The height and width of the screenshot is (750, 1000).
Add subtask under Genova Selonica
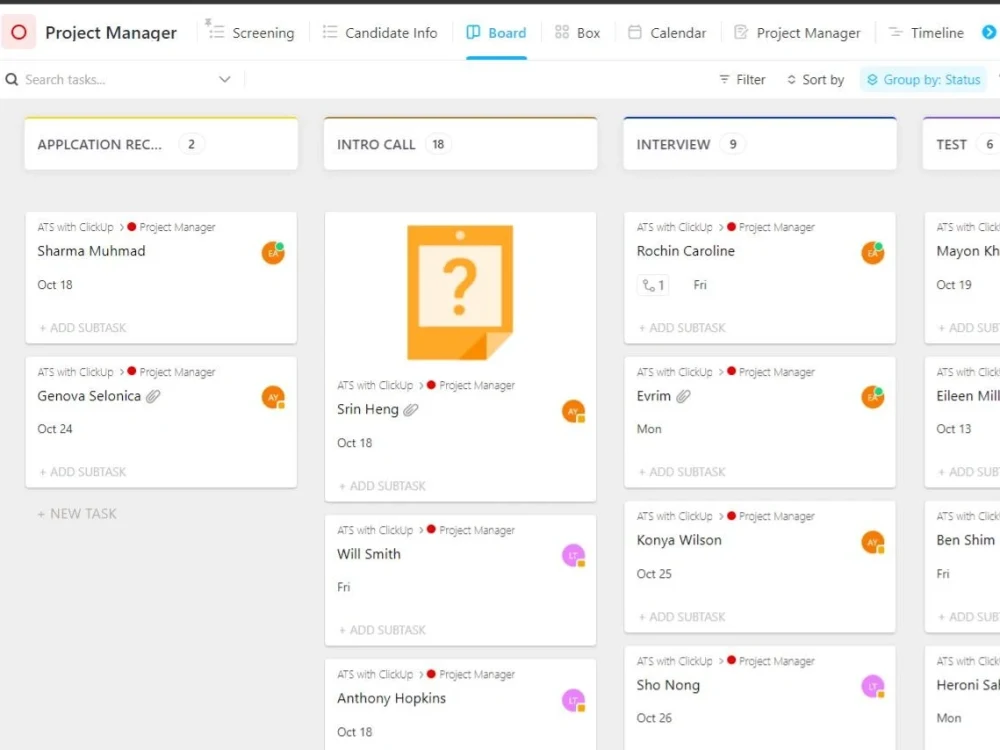tap(82, 472)
